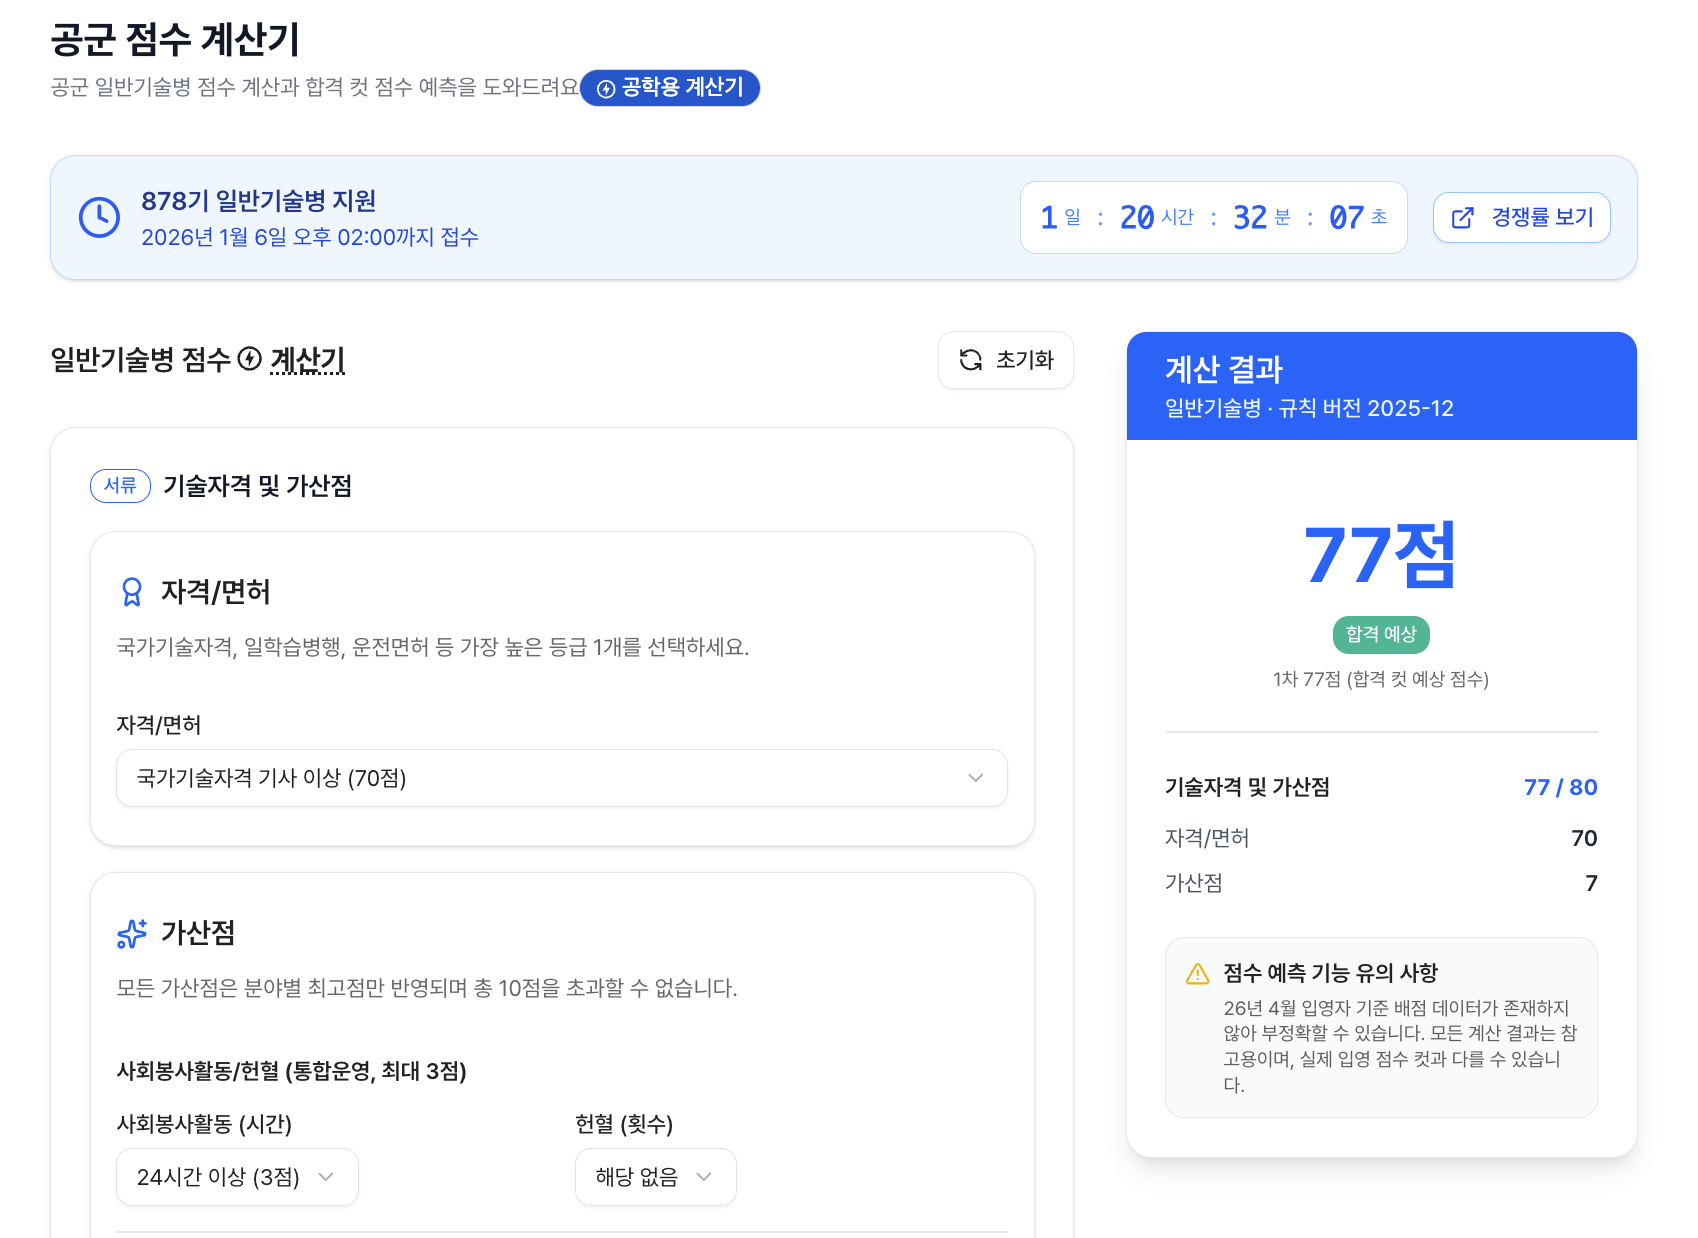Click the award ribbon icon beside 자격/면허

[132, 592]
